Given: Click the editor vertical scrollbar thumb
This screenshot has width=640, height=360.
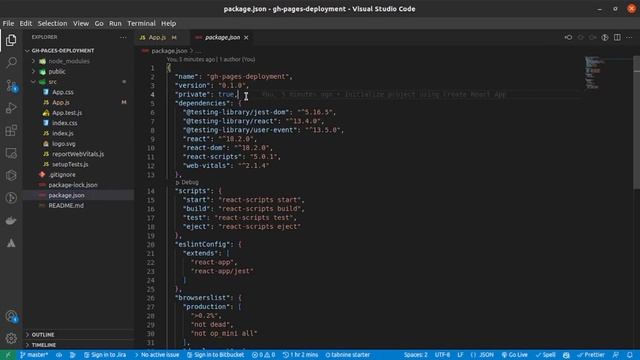Looking at the screenshot, I should pos(636,122).
